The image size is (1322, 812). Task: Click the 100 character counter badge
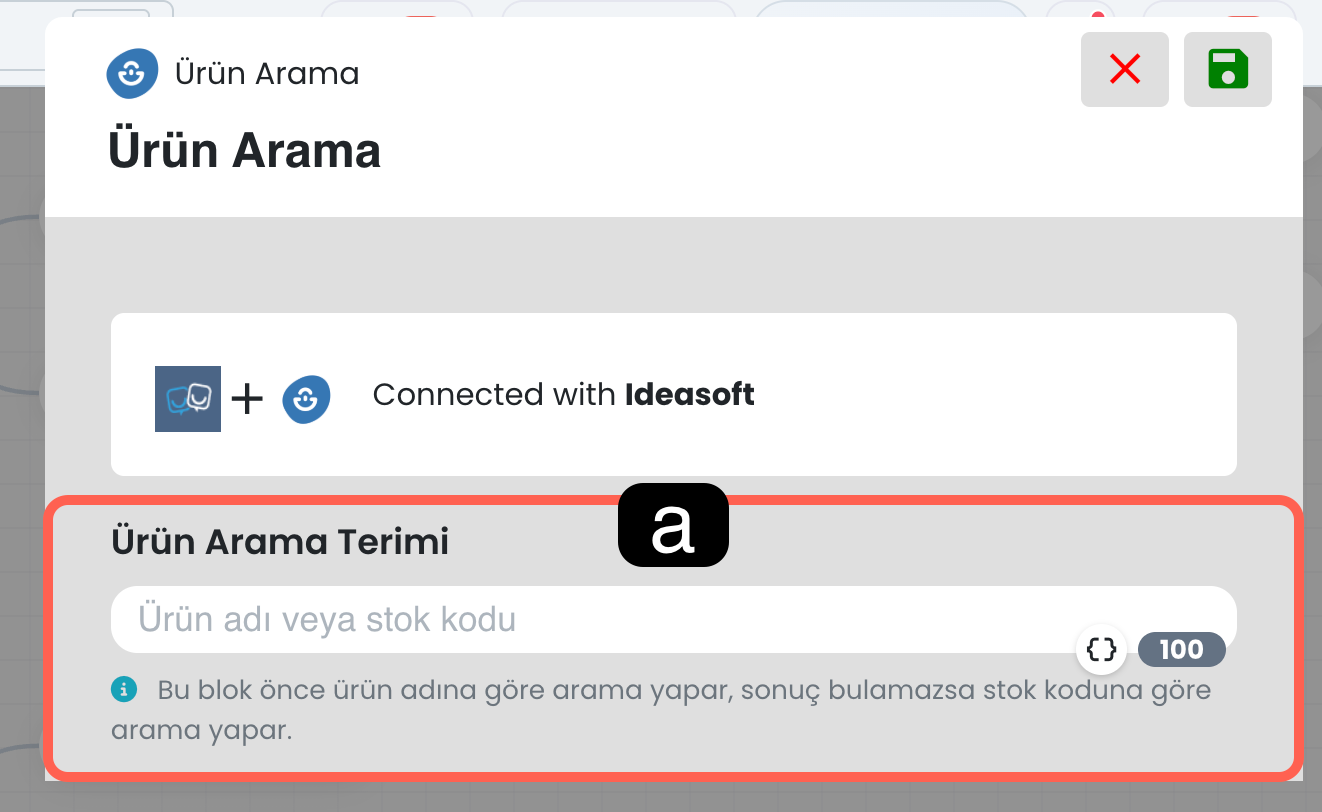click(1181, 650)
